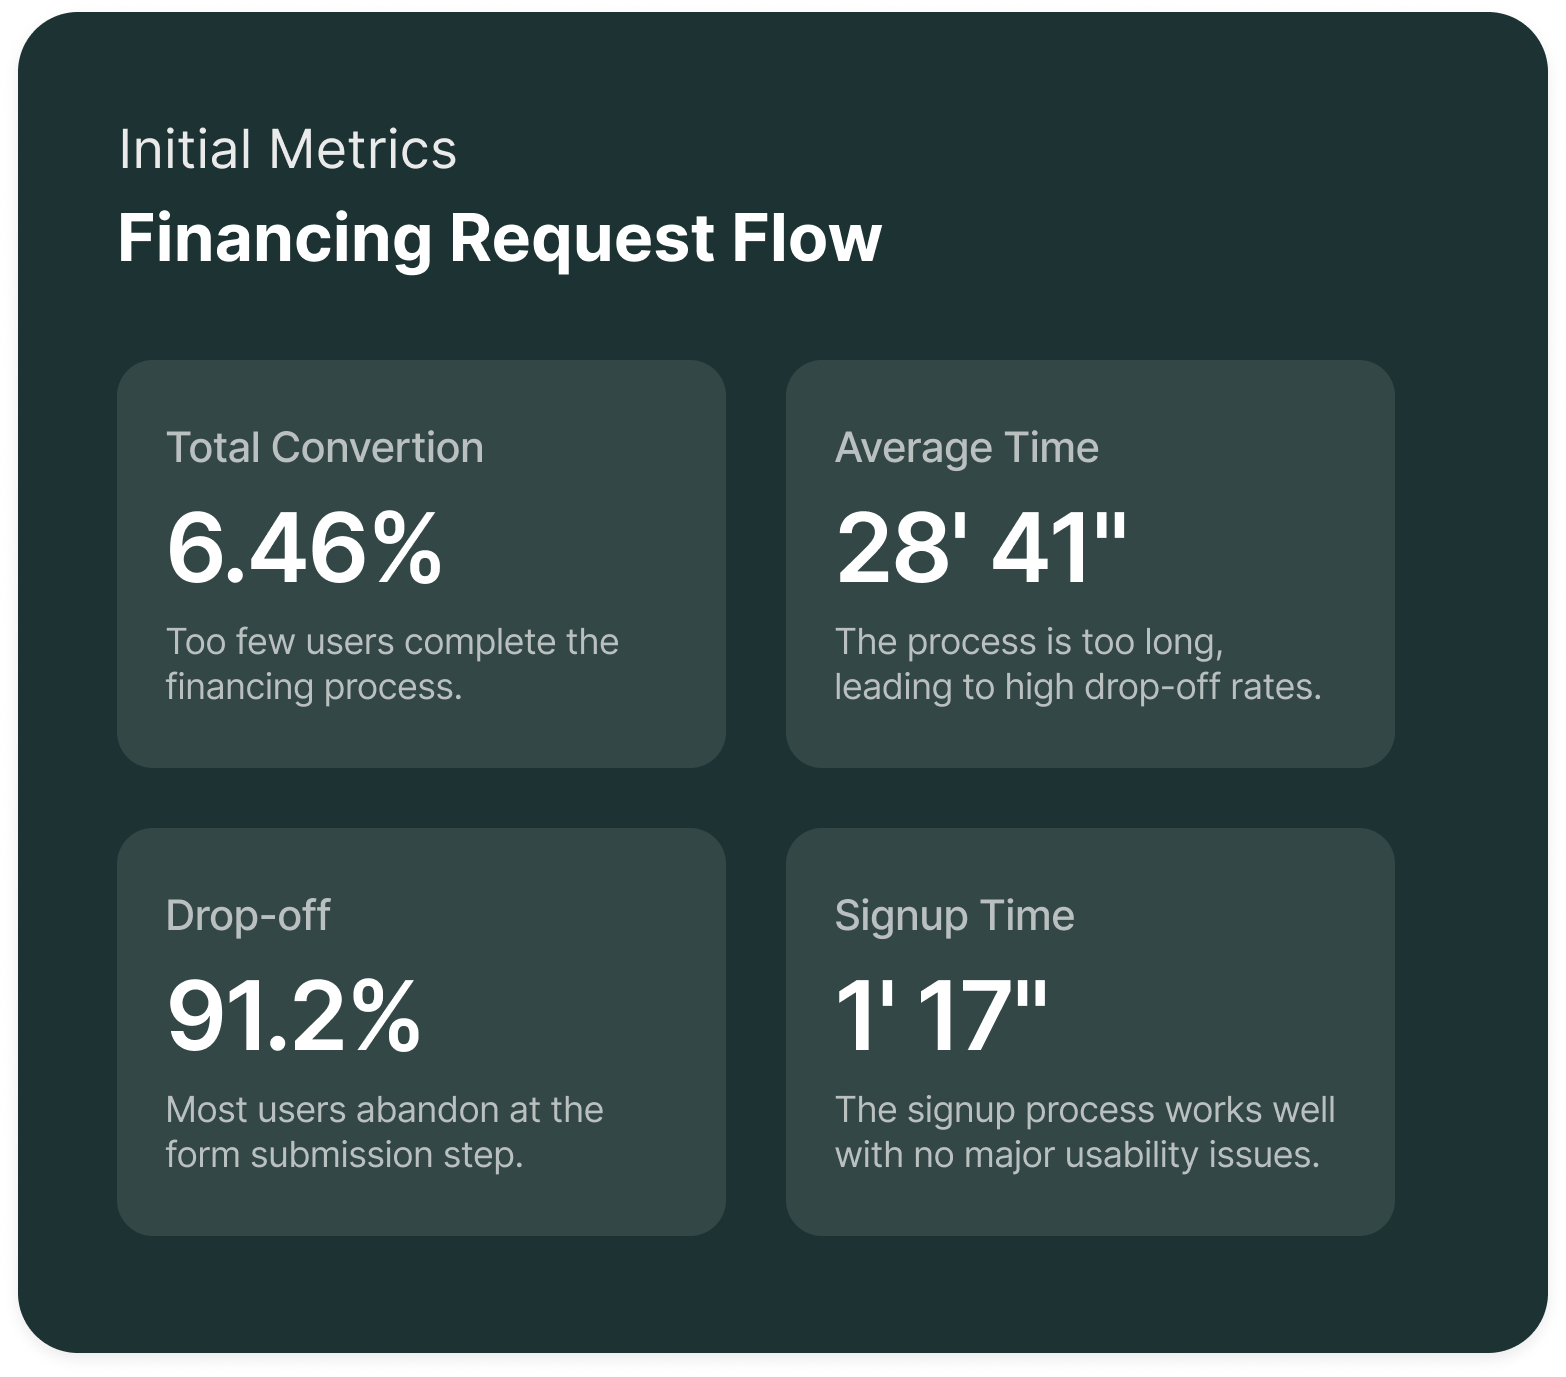Select the Signup Time label
Viewport: 1566px width, 1377px height.
click(955, 915)
